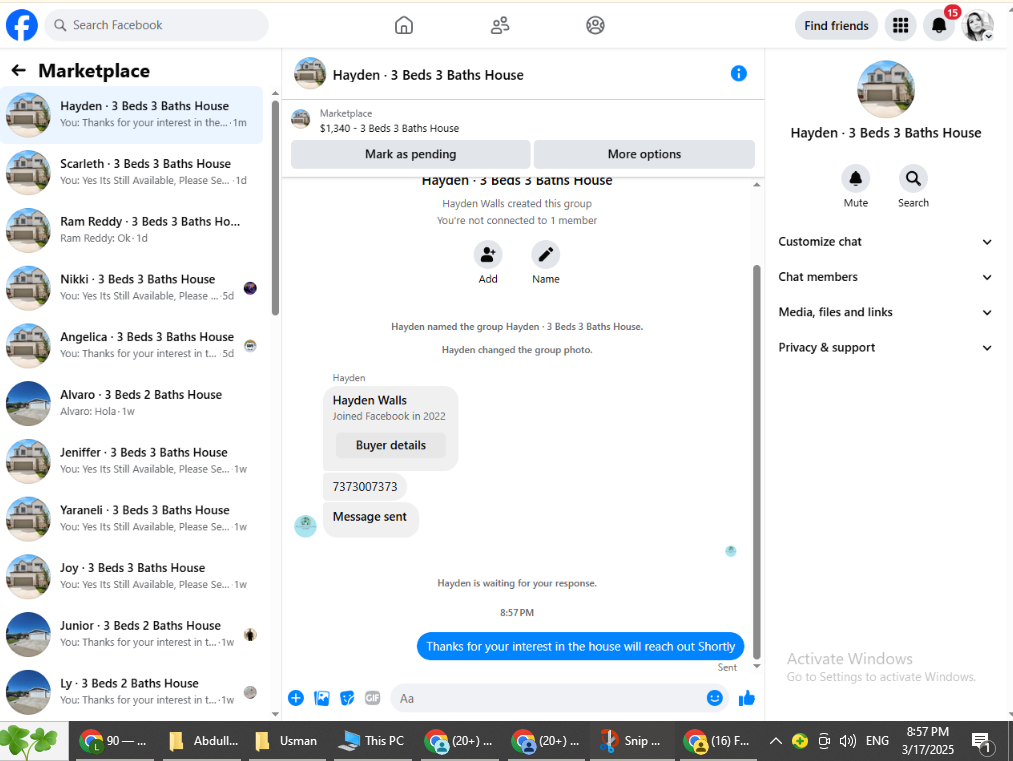
Task: Open the GIF picker icon
Action: tap(373, 698)
